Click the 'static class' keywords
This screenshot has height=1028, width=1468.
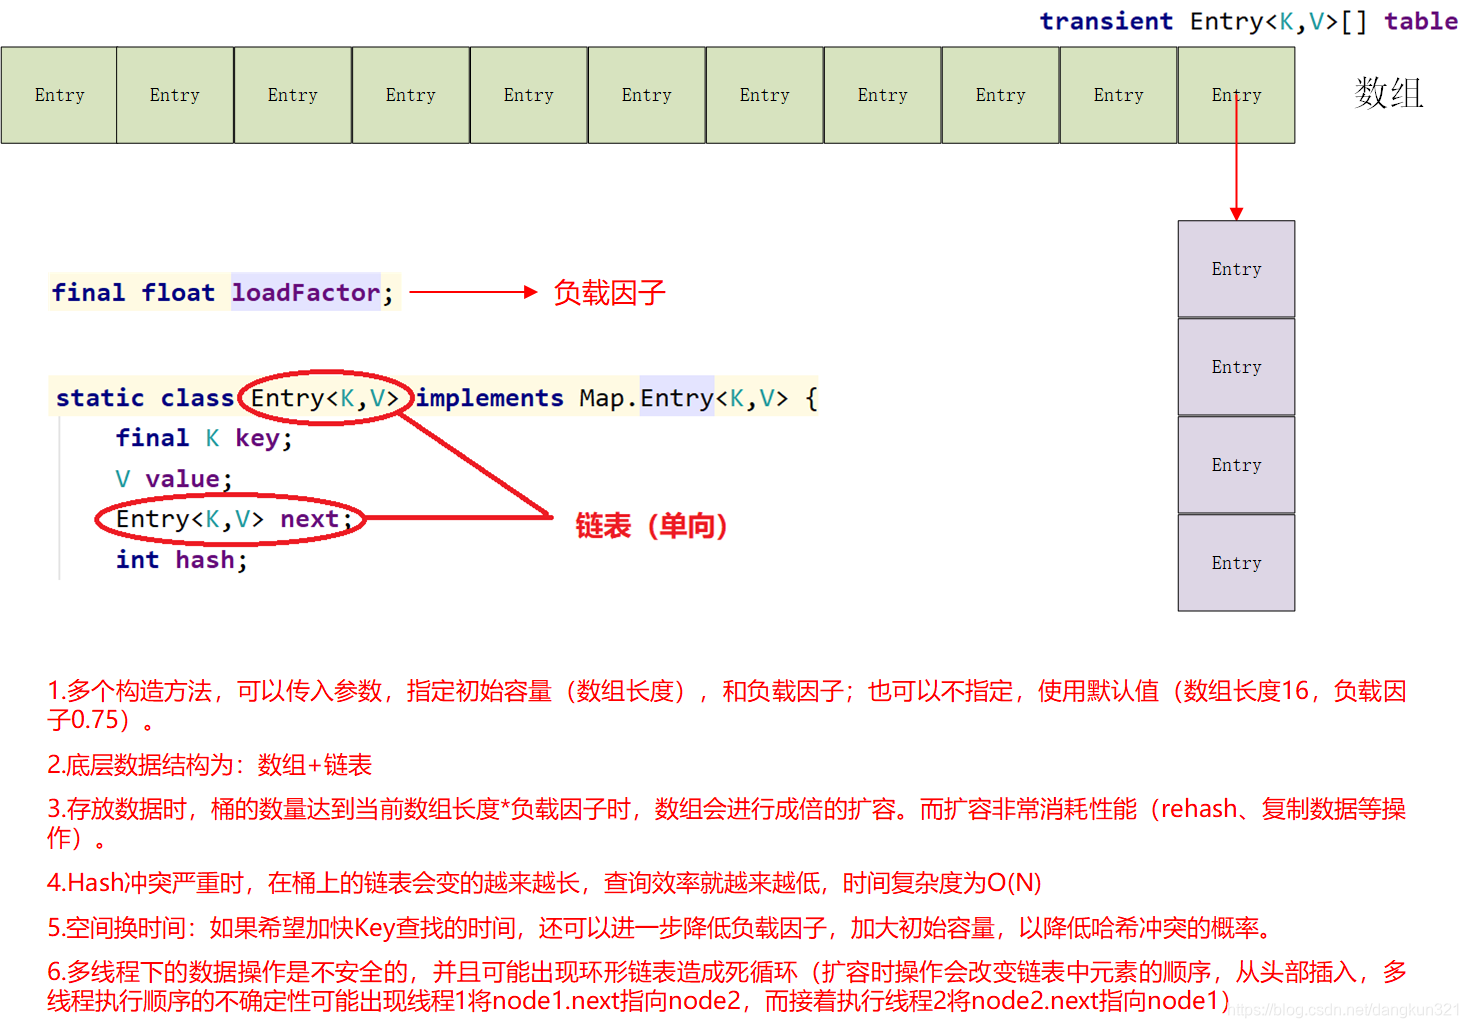(x=145, y=398)
